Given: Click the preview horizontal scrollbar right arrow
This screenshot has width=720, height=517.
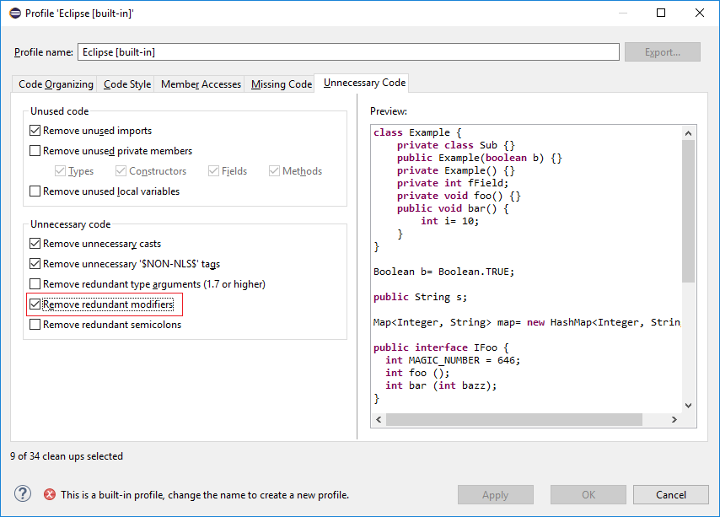Looking at the screenshot, I should click(674, 419).
